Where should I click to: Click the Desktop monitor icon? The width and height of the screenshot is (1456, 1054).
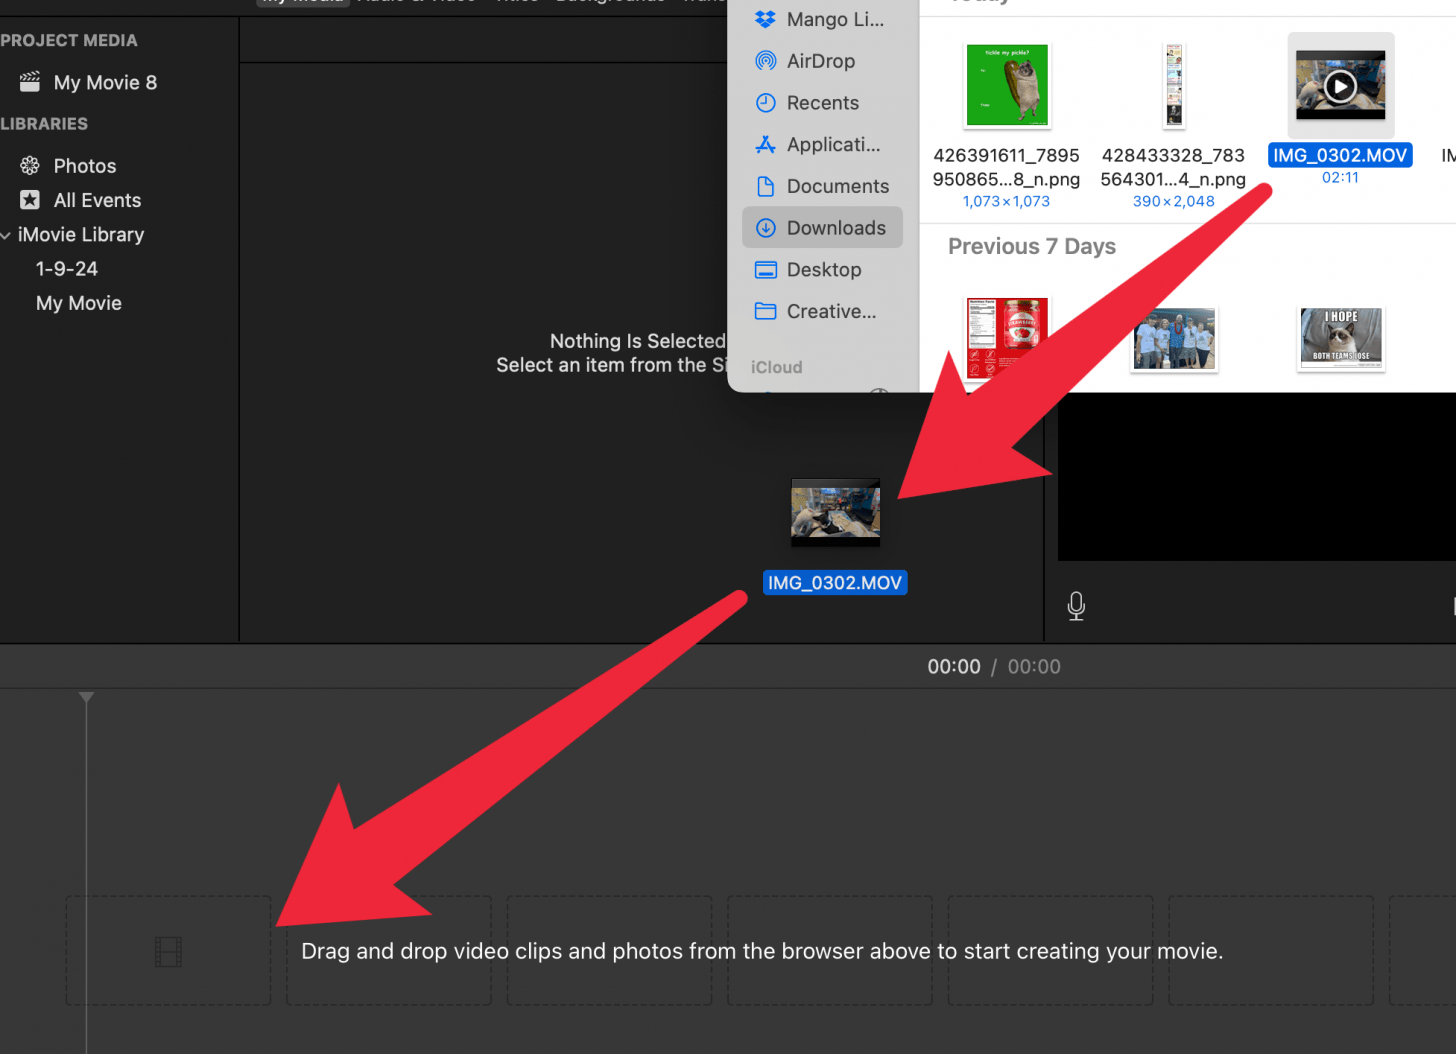pyautogui.click(x=766, y=270)
